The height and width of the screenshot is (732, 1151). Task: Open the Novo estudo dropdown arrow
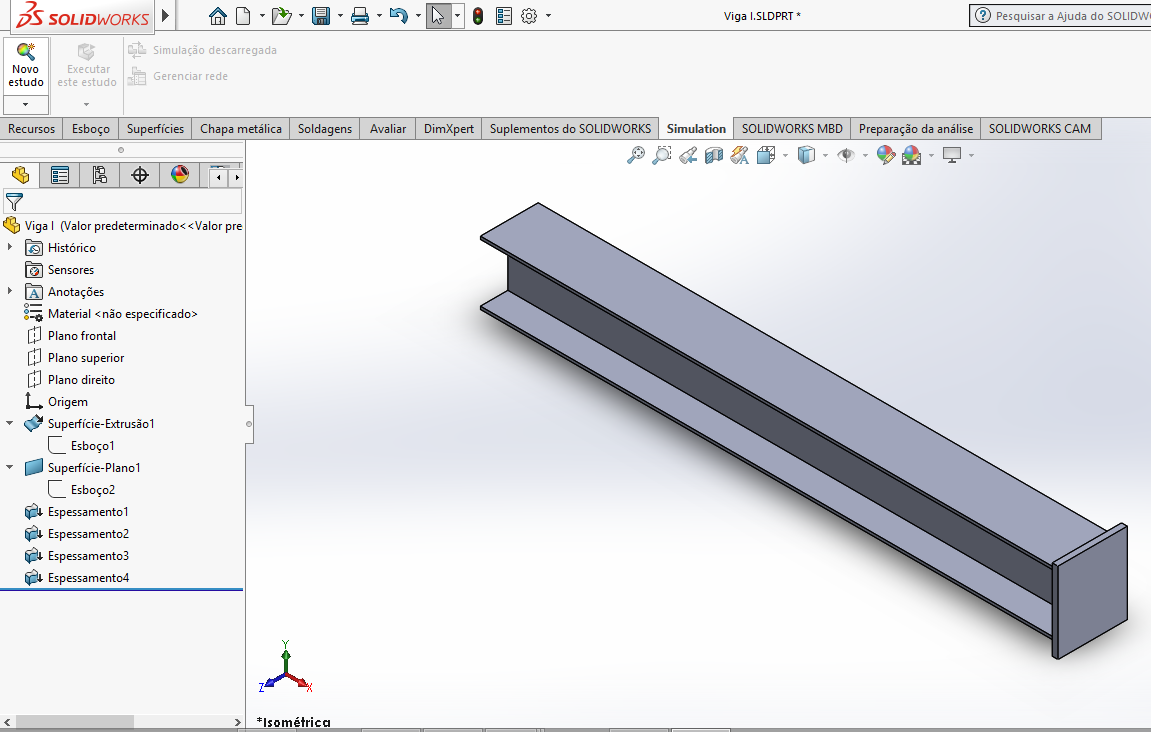(x=26, y=105)
